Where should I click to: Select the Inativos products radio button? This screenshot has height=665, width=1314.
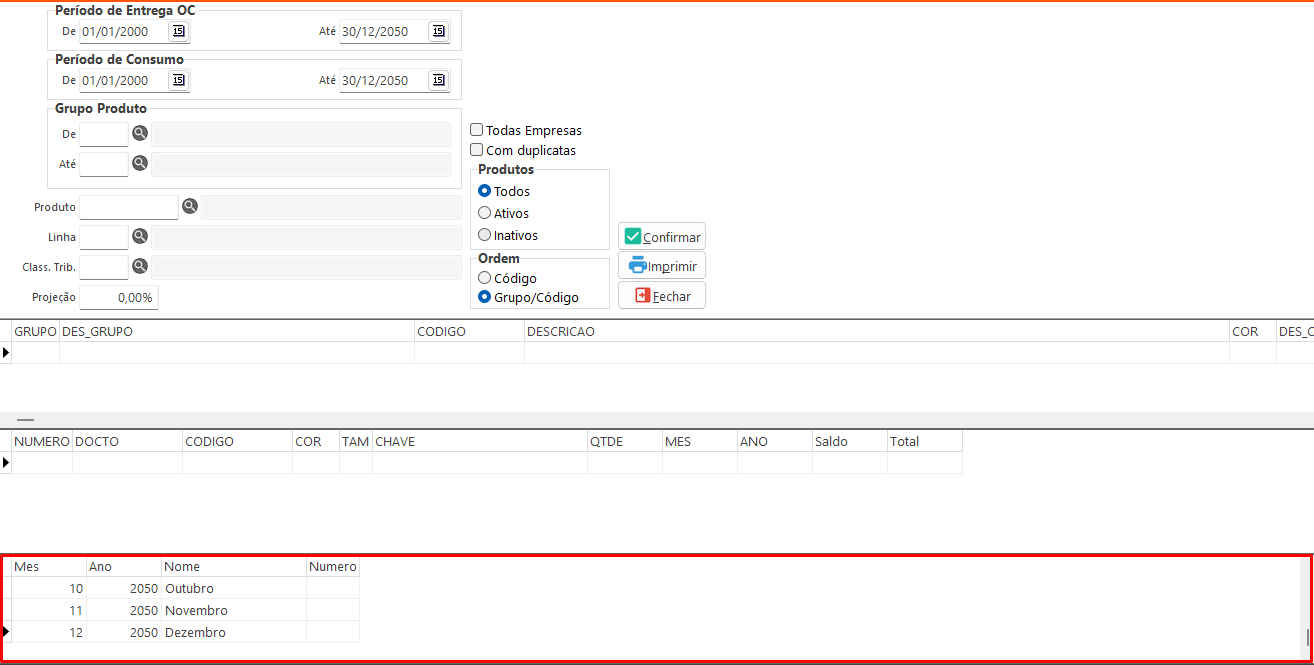485,235
